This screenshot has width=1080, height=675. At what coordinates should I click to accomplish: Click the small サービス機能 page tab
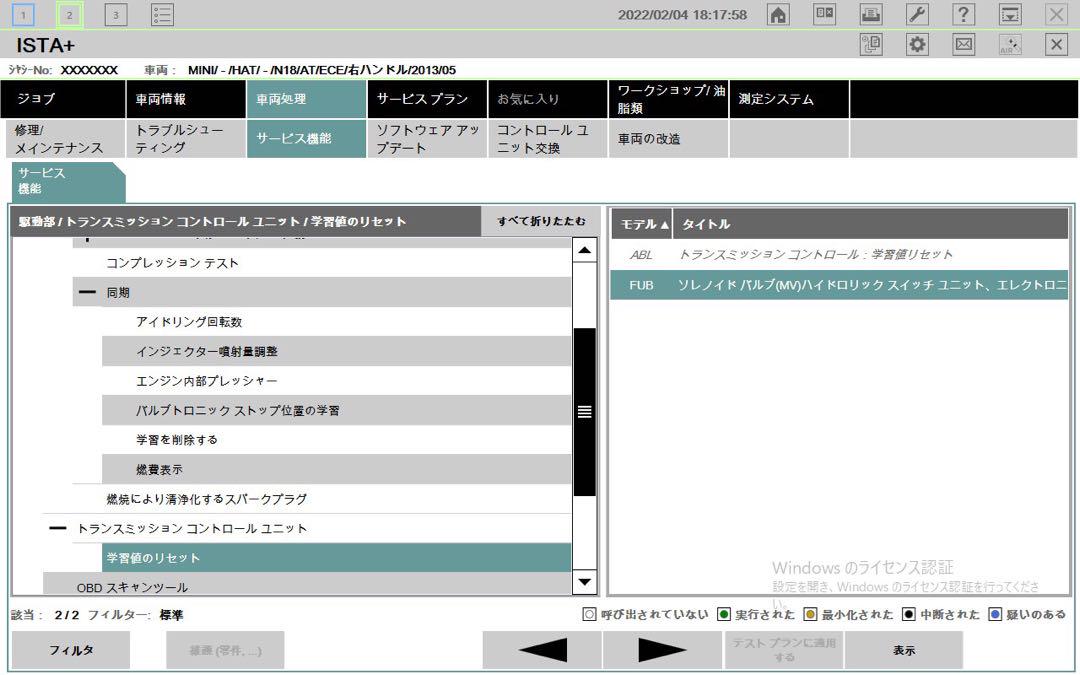coord(68,181)
